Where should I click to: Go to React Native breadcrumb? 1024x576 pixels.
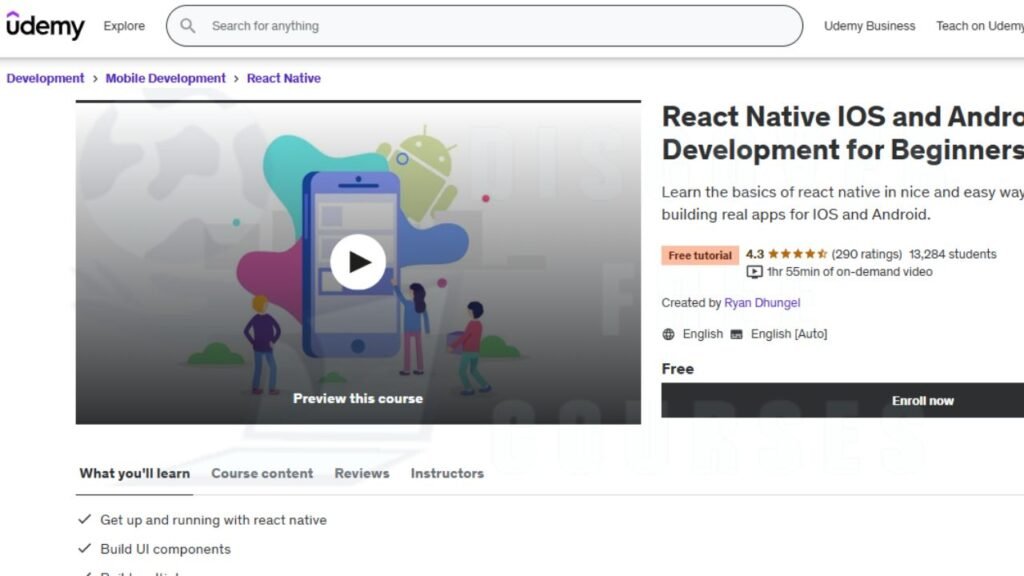[x=283, y=78]
